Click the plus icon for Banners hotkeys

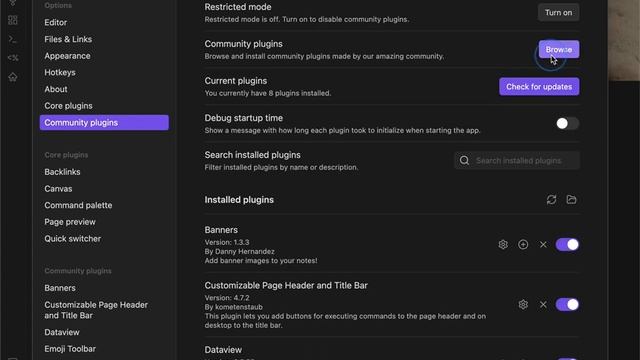pyautogui.click(x=523, y=244)
